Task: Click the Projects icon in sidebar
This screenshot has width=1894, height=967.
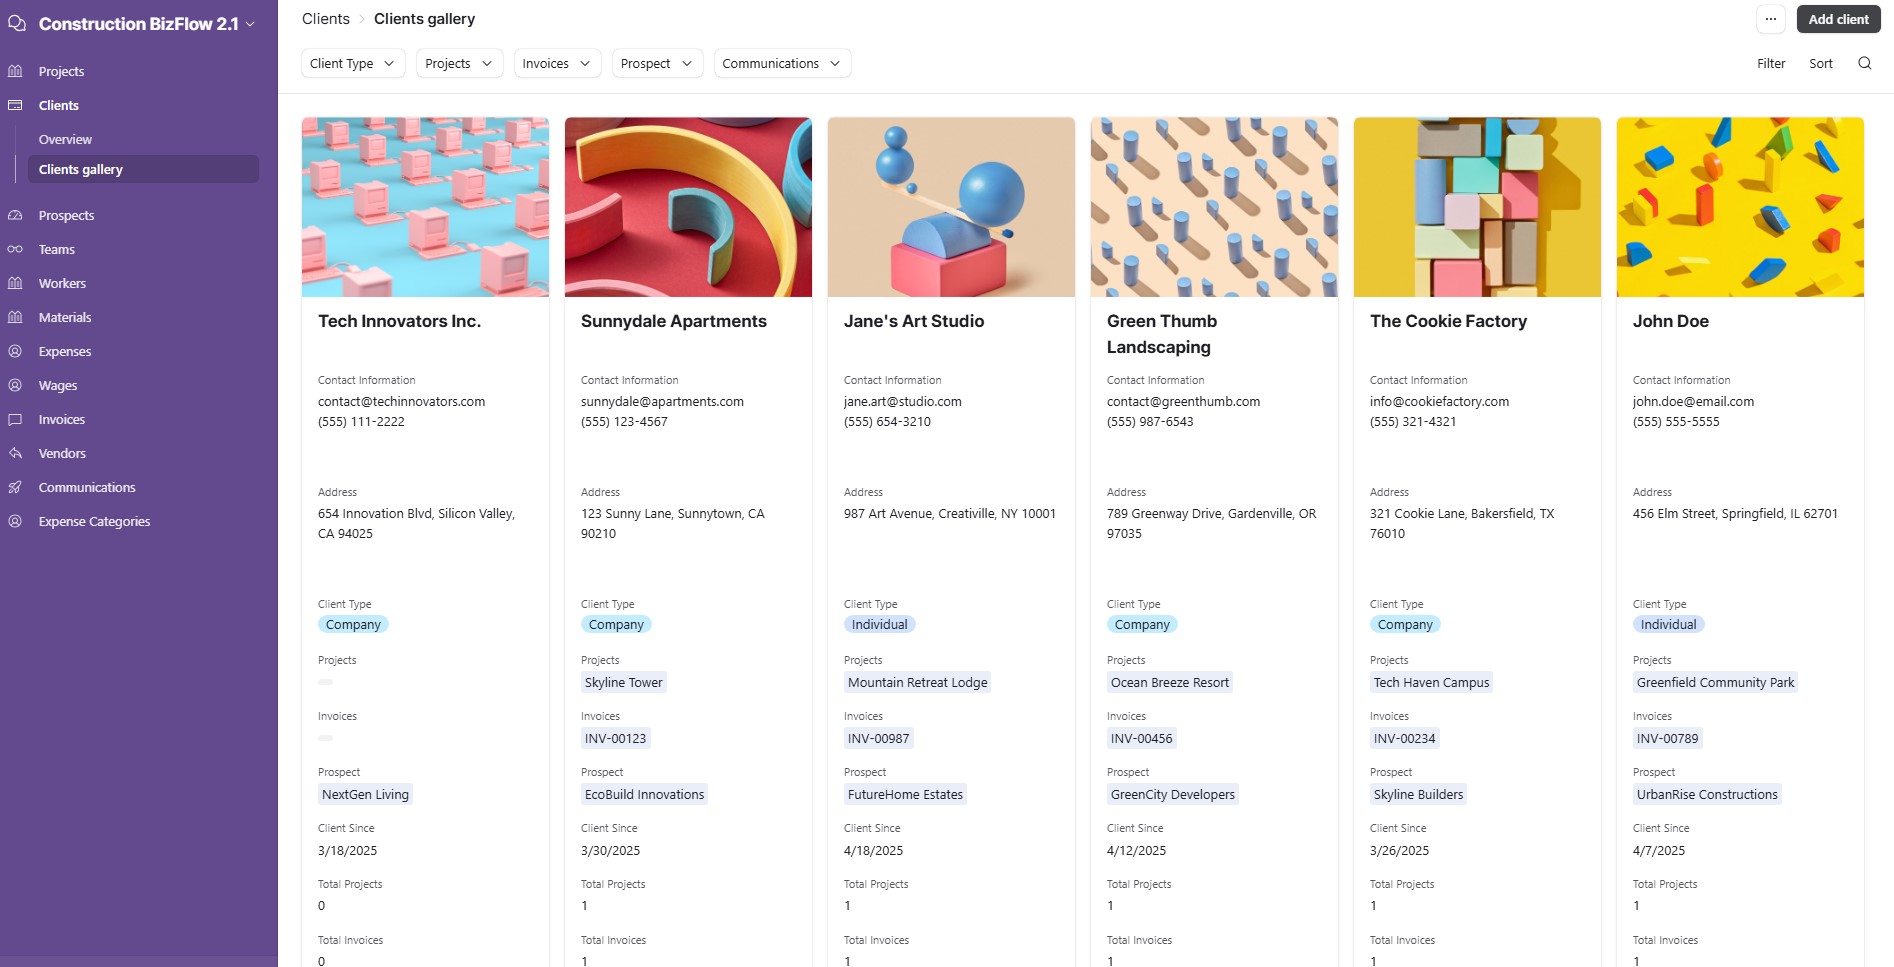Action: click(x=15, y=71)
